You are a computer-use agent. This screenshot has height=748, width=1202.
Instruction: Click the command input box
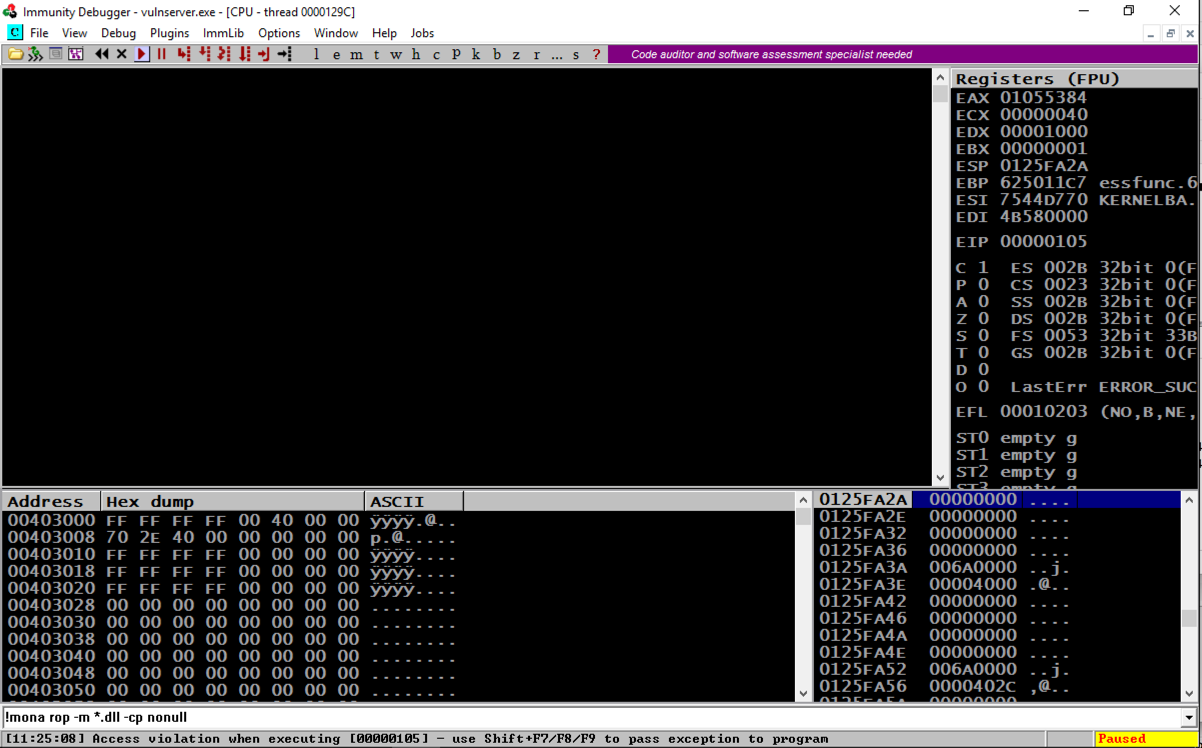click(591, 718)
